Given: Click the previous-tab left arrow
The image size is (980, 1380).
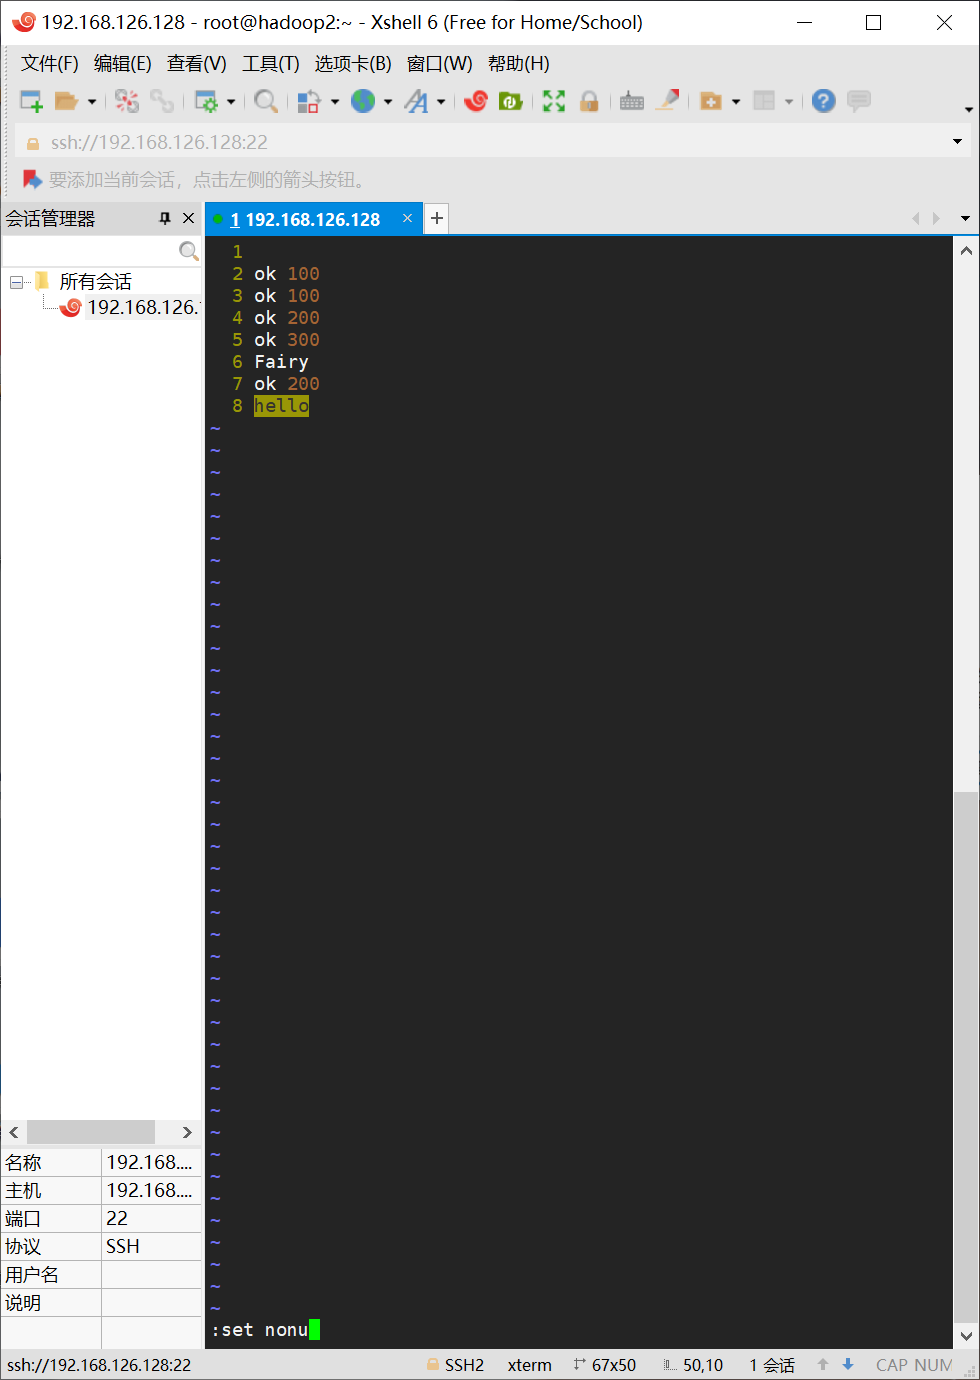Looking at the screenshot, I should (916, 218).
